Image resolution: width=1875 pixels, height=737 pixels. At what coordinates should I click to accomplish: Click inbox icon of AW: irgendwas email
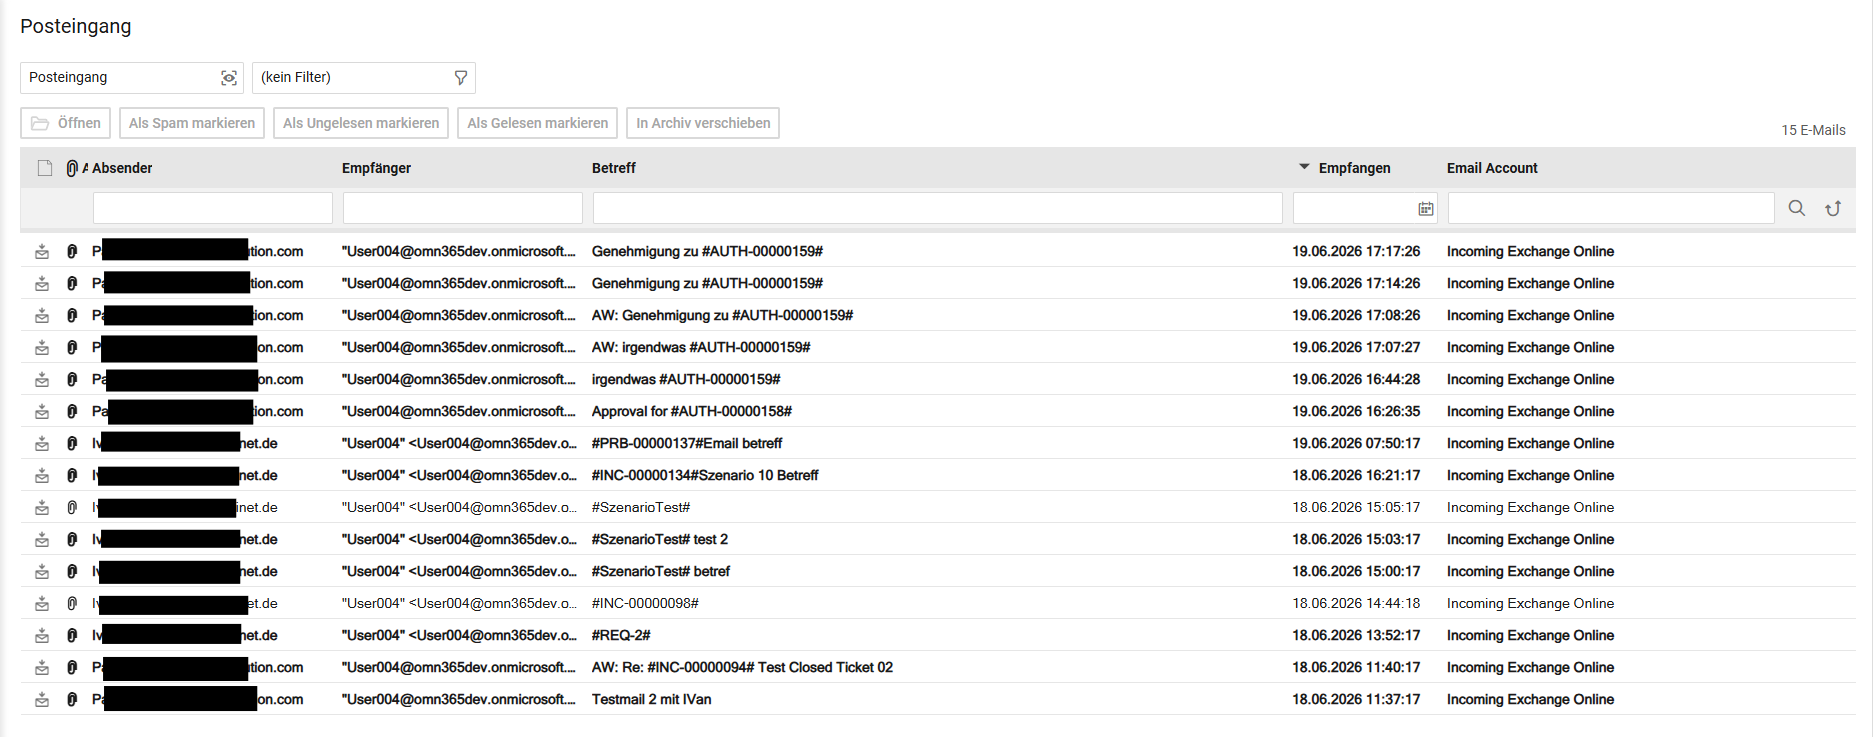tap(42, 347)
